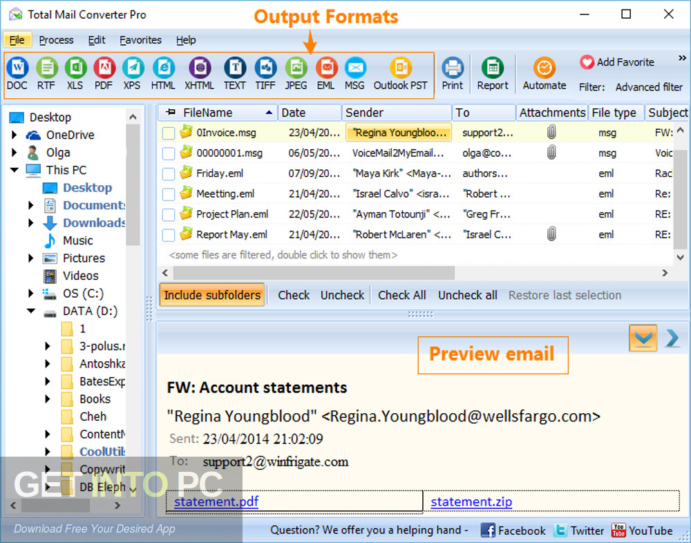Open Advanced filter
The height and width of the screenshot is (543, 691).
[649, 87]
